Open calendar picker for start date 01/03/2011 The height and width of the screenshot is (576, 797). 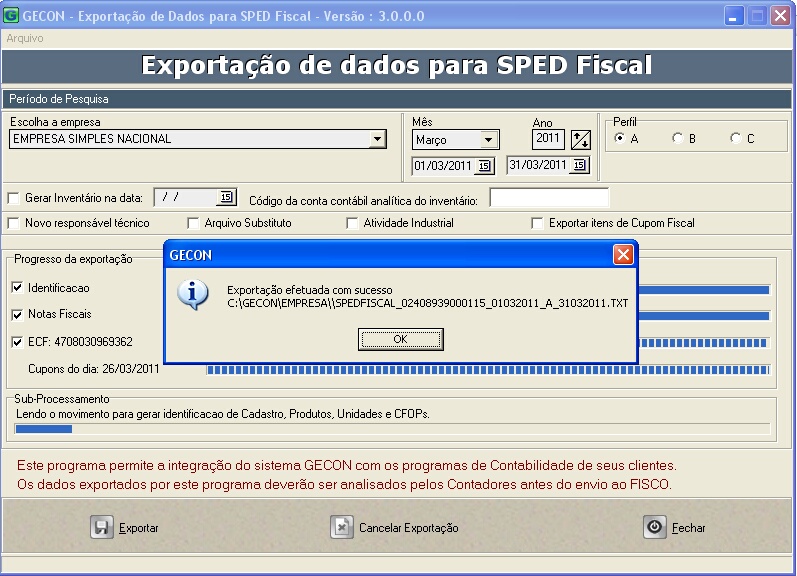coord(484,166)
